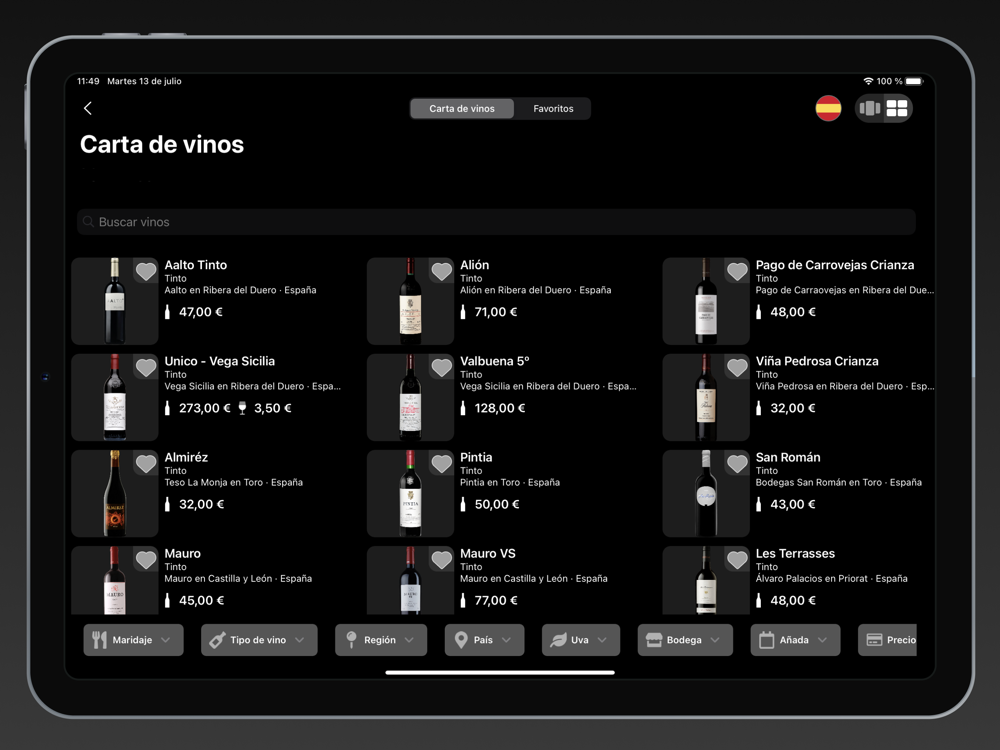Open the Maridaje filter dropdown
This screenshot has height=750, width=1000.
(x=133, y=640)
